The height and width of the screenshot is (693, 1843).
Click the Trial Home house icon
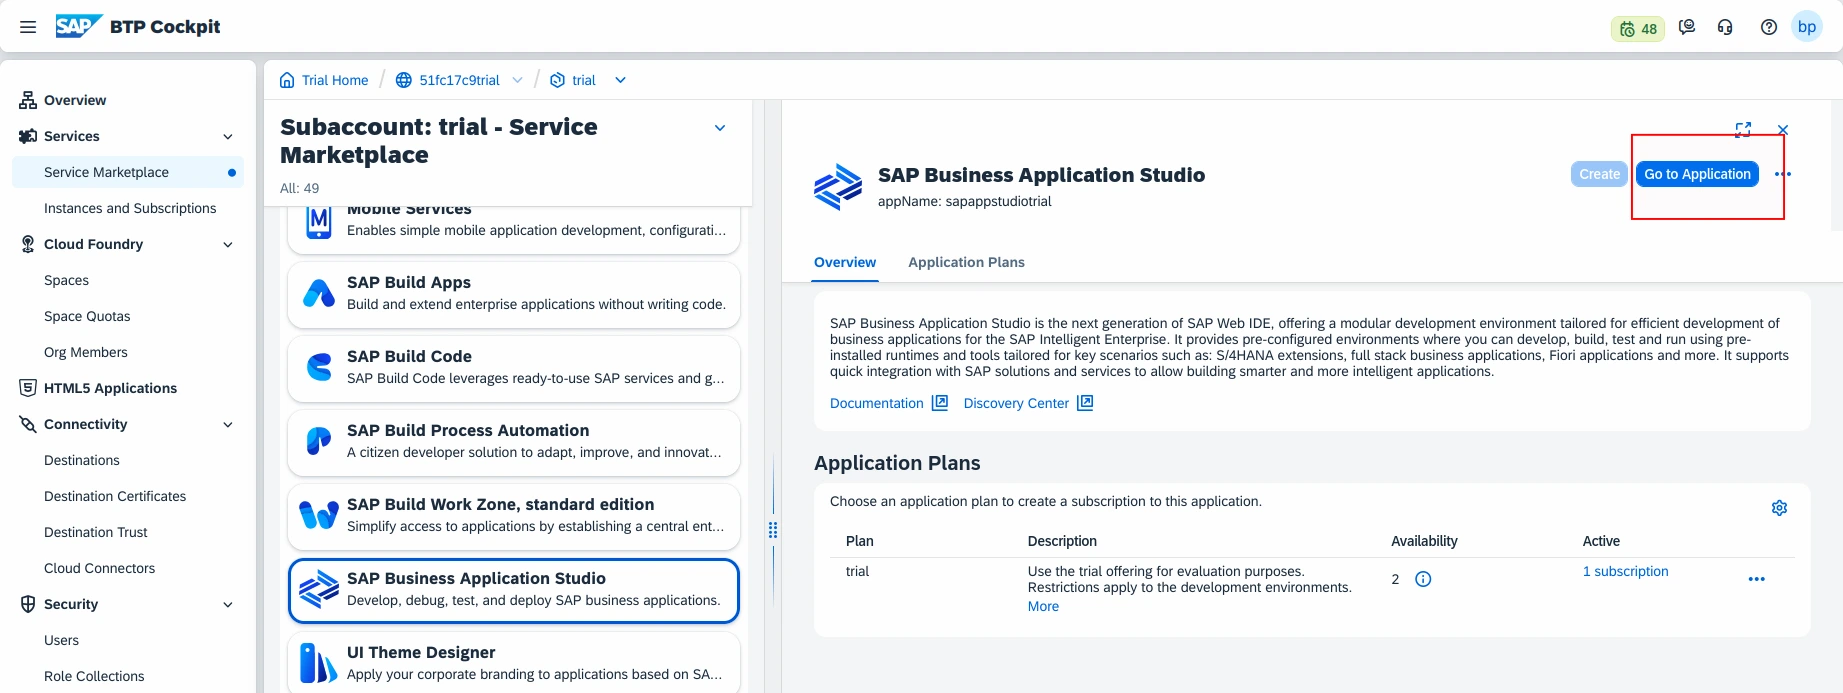pos(287,80)
